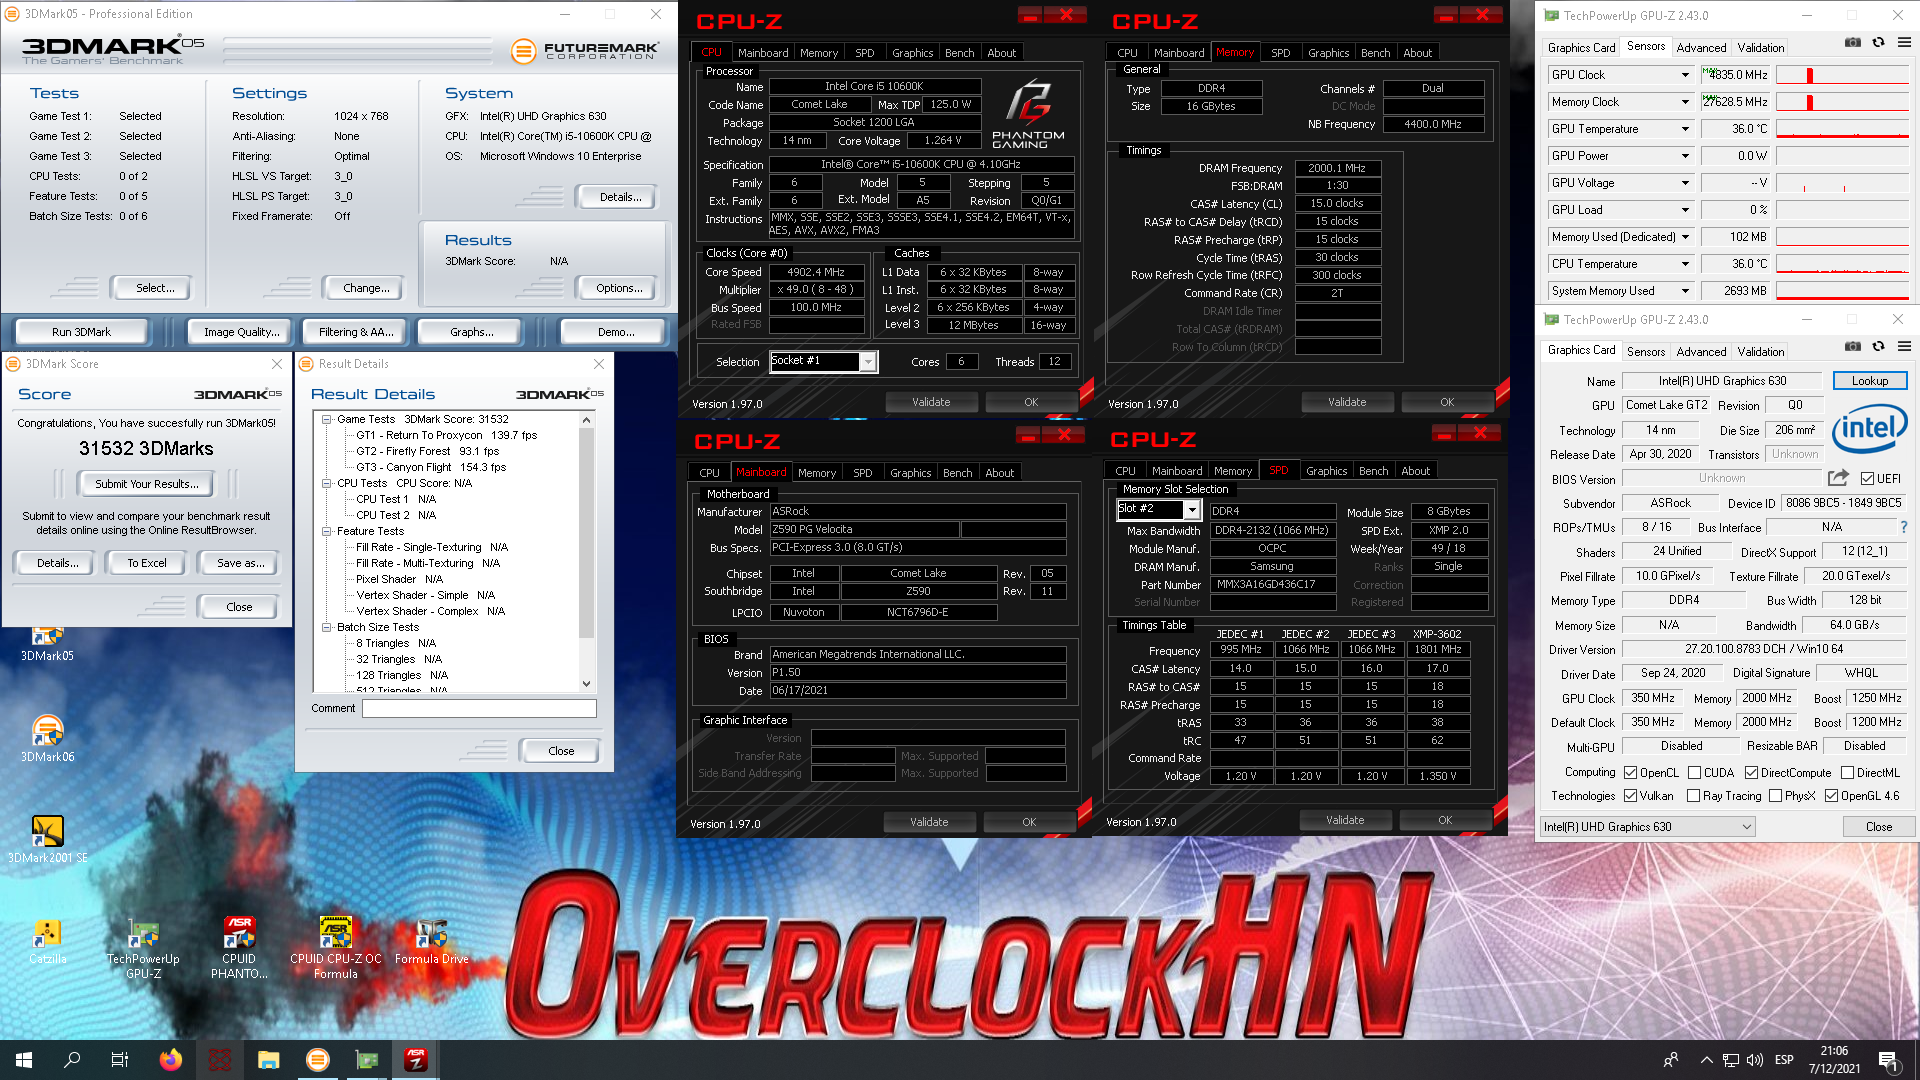The image size is (1920, 1080).
Task: Click Lookup button in GPU-Z
Action: (x=1869, y=381)
